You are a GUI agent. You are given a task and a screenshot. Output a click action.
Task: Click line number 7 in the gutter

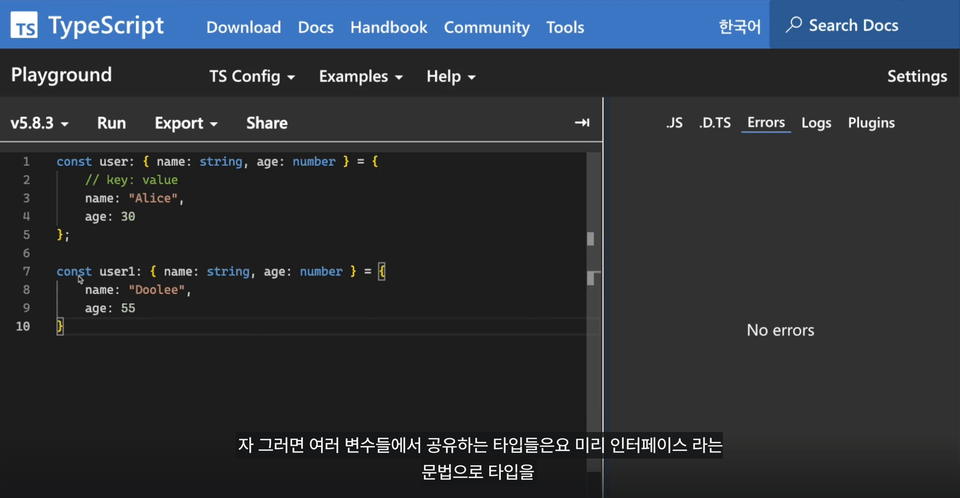[26, 271]
